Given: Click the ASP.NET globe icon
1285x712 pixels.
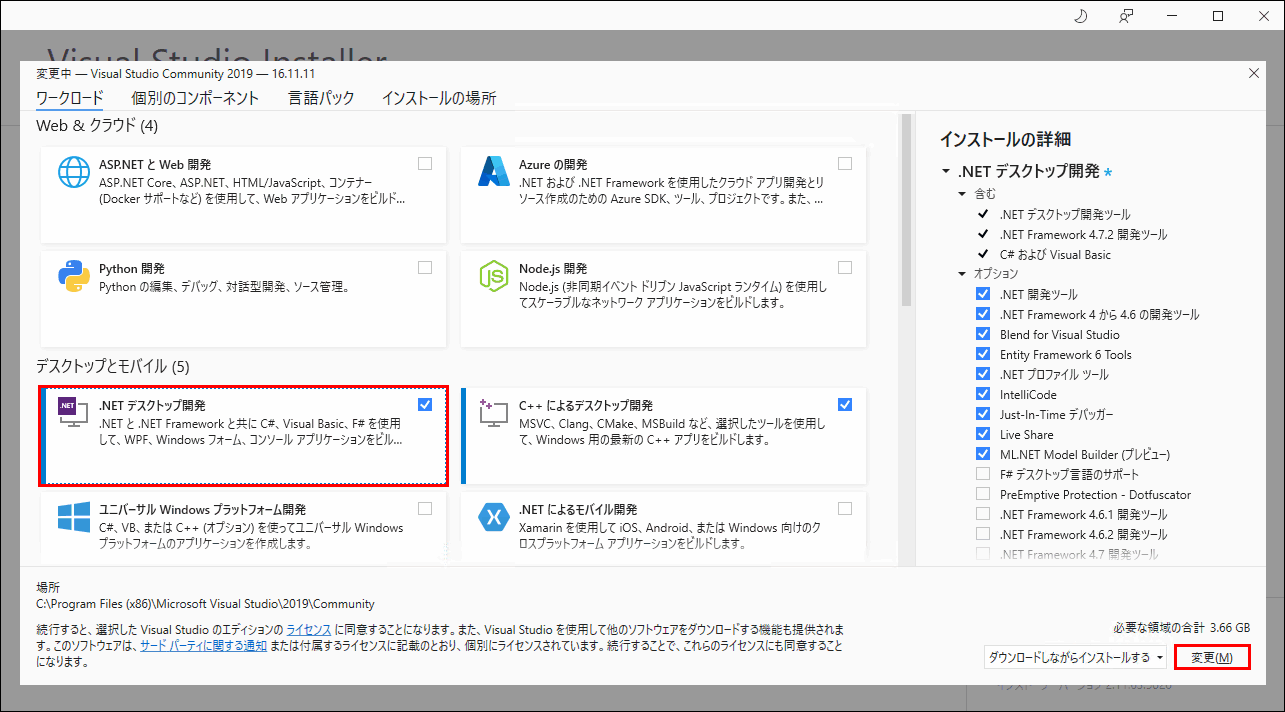Looking at the screenshot, I should tap(74, 172).
